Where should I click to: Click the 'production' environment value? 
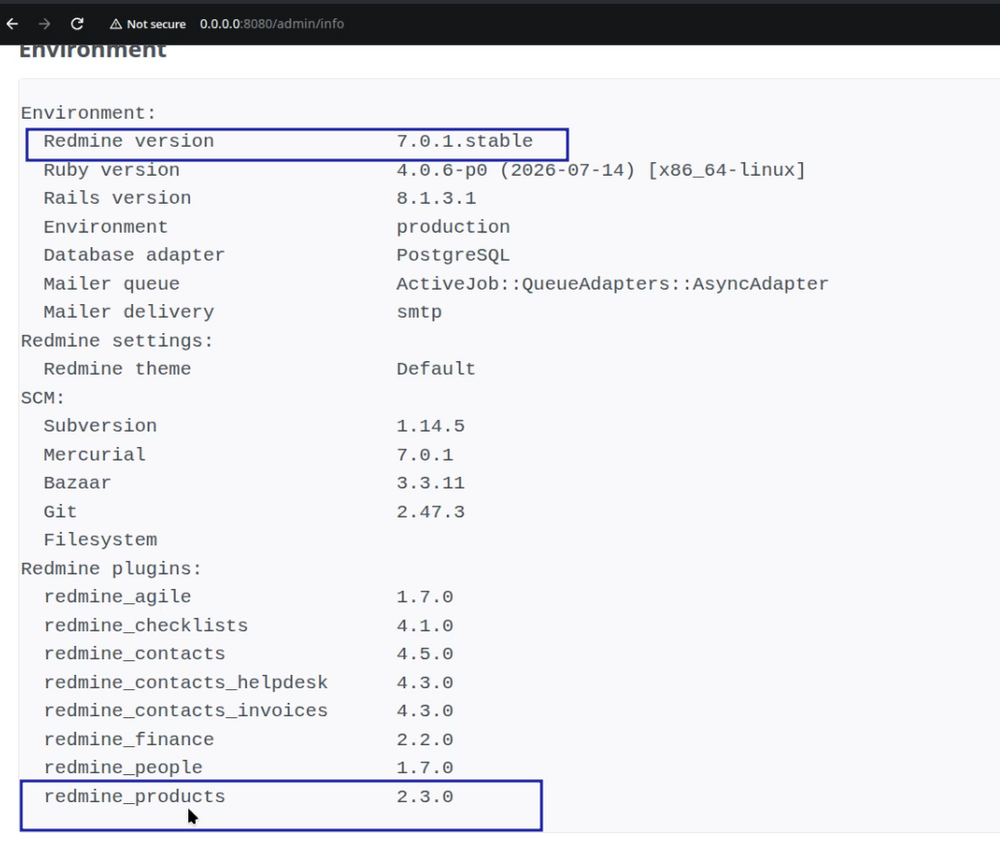click(x=453, y=227)
